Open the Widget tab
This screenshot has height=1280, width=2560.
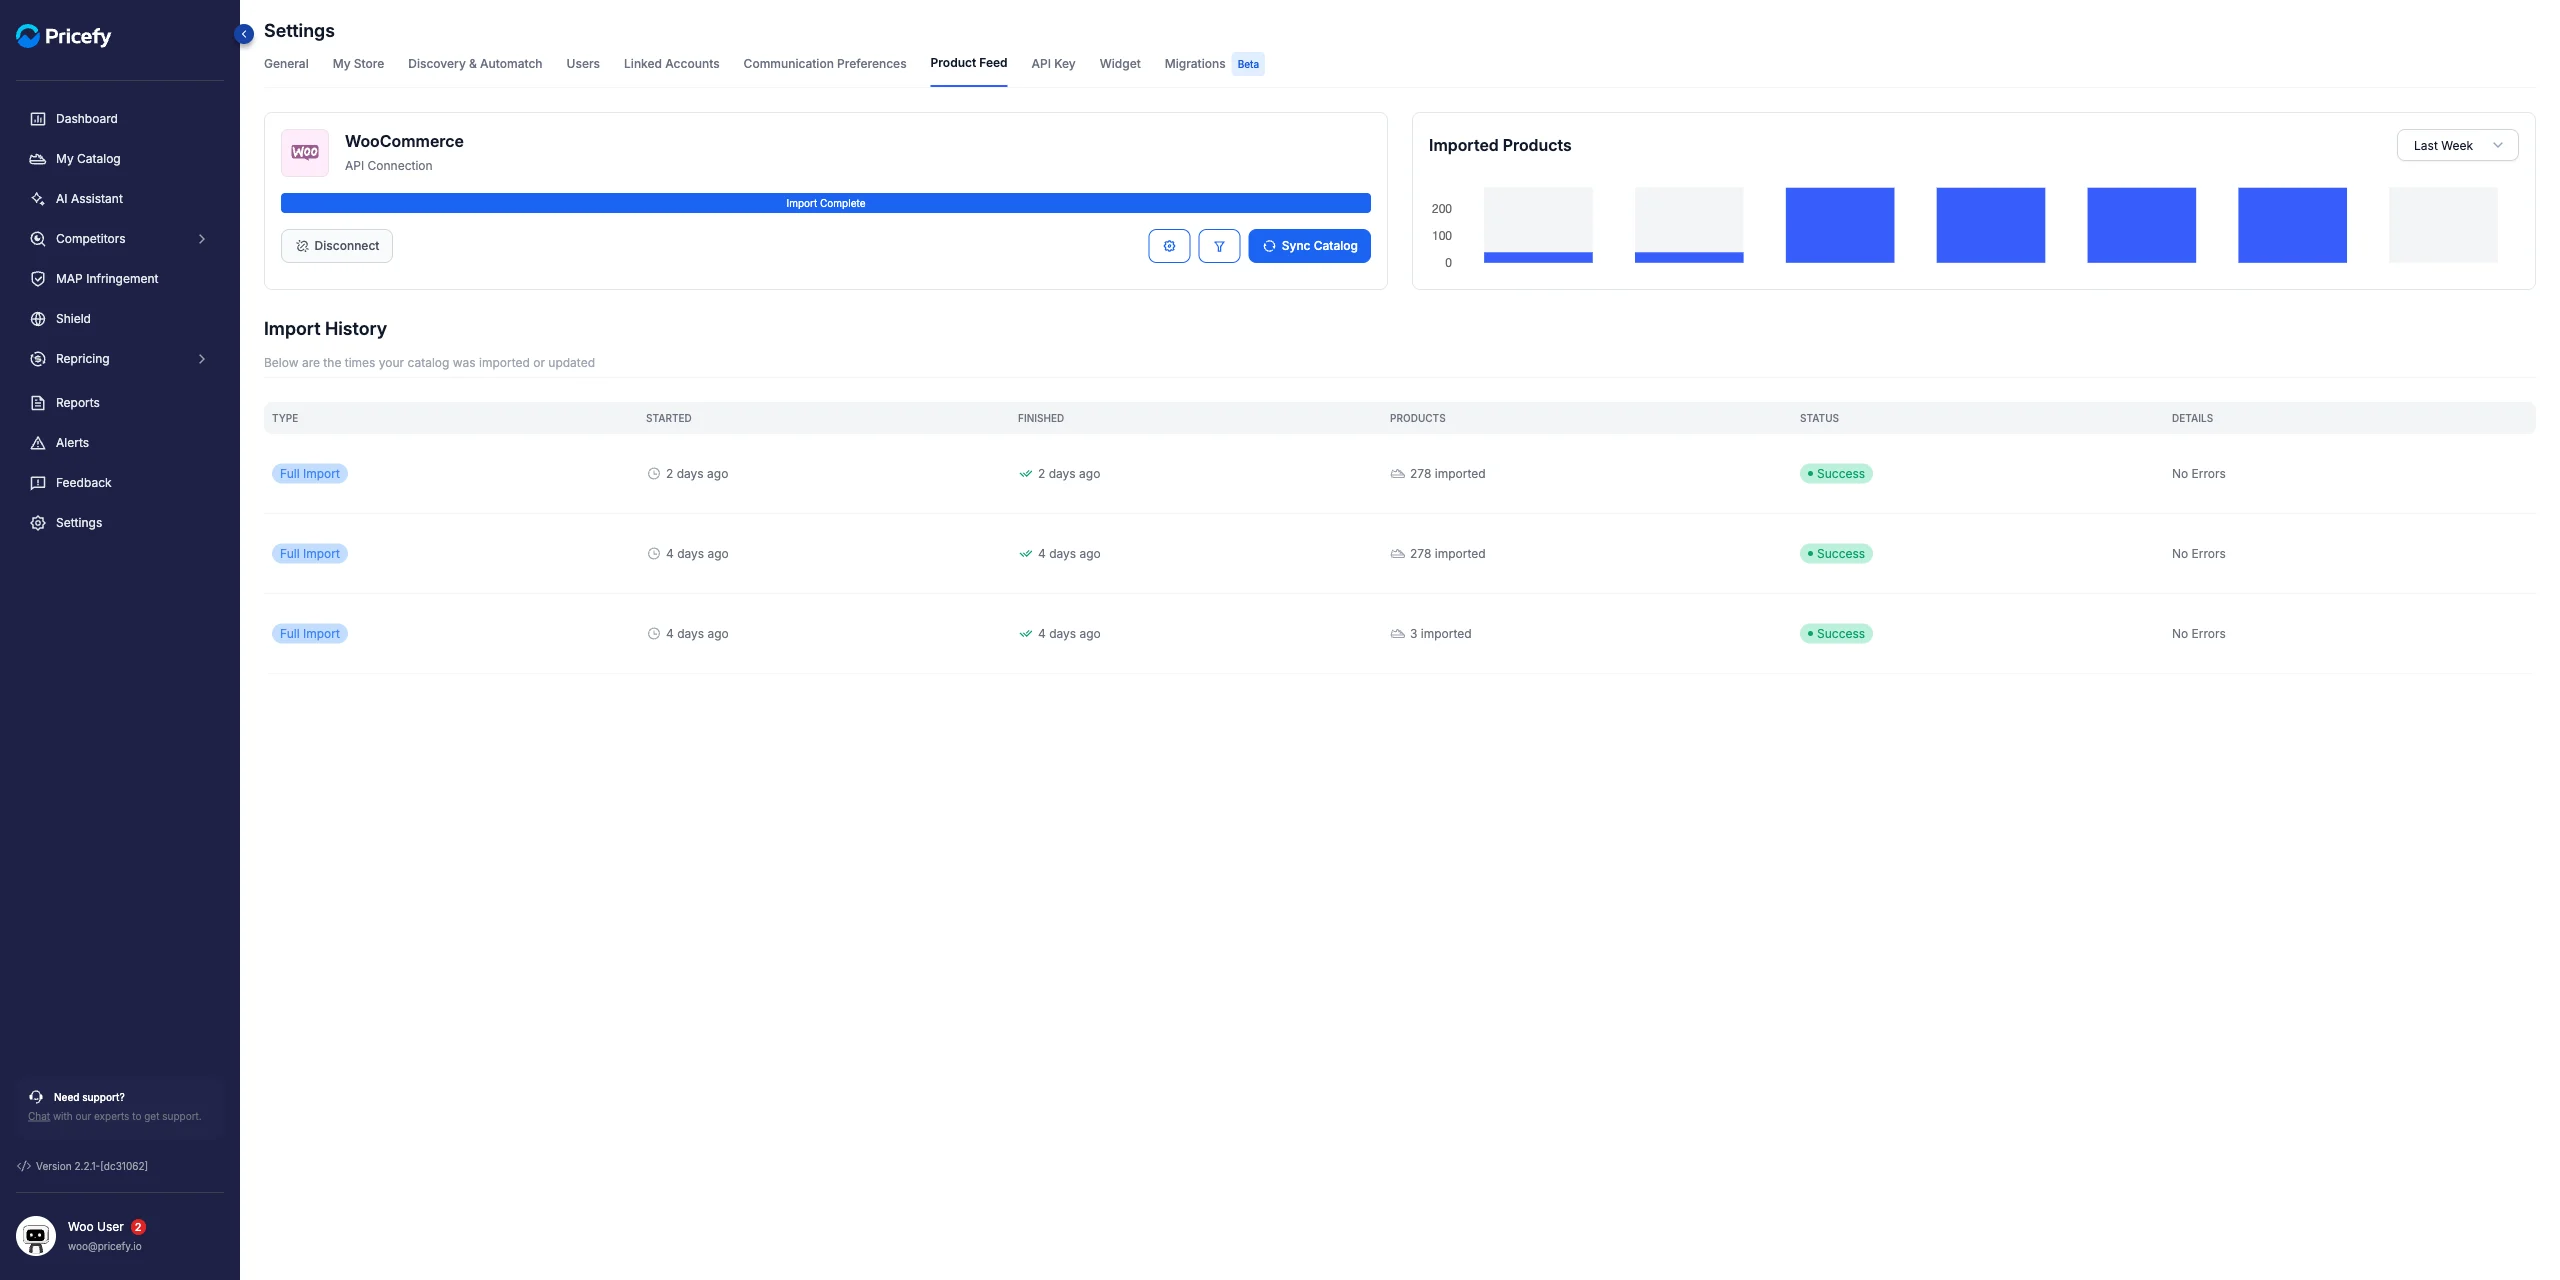tap(1120, 64)
